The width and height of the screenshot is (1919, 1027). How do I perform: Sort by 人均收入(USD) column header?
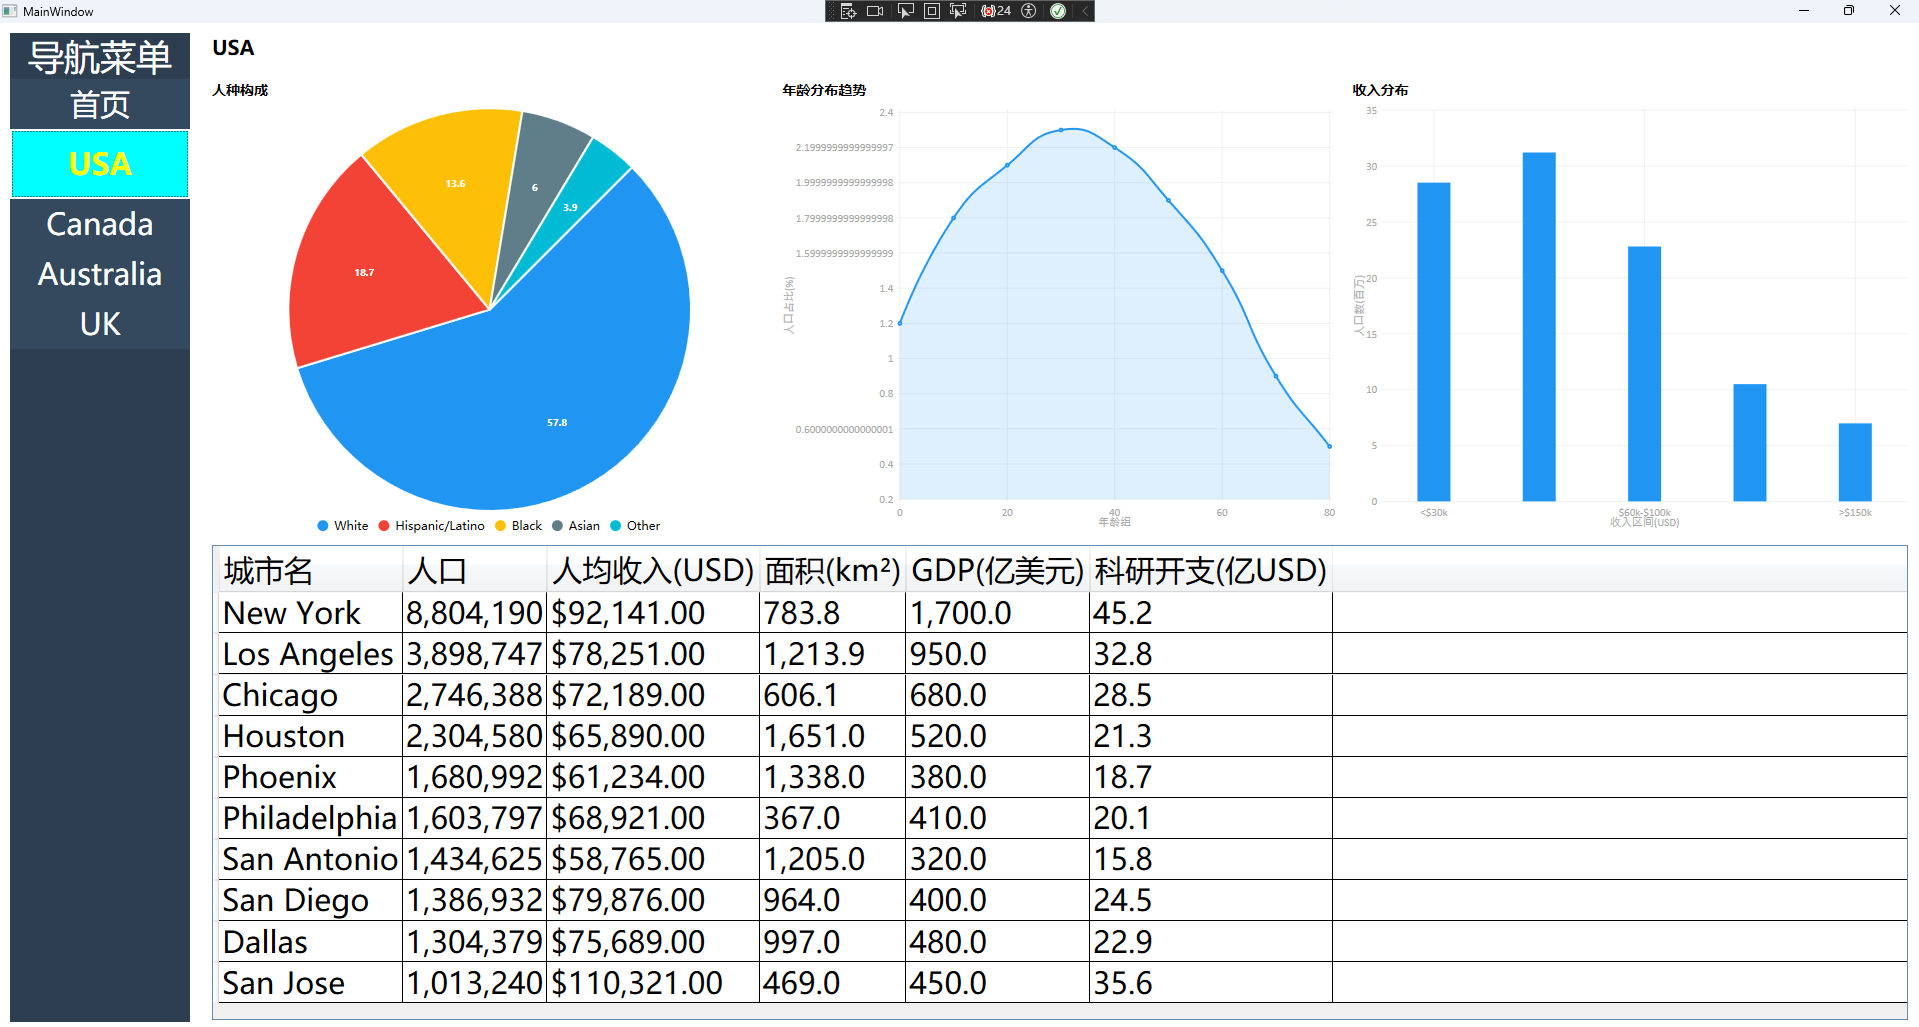654,570
